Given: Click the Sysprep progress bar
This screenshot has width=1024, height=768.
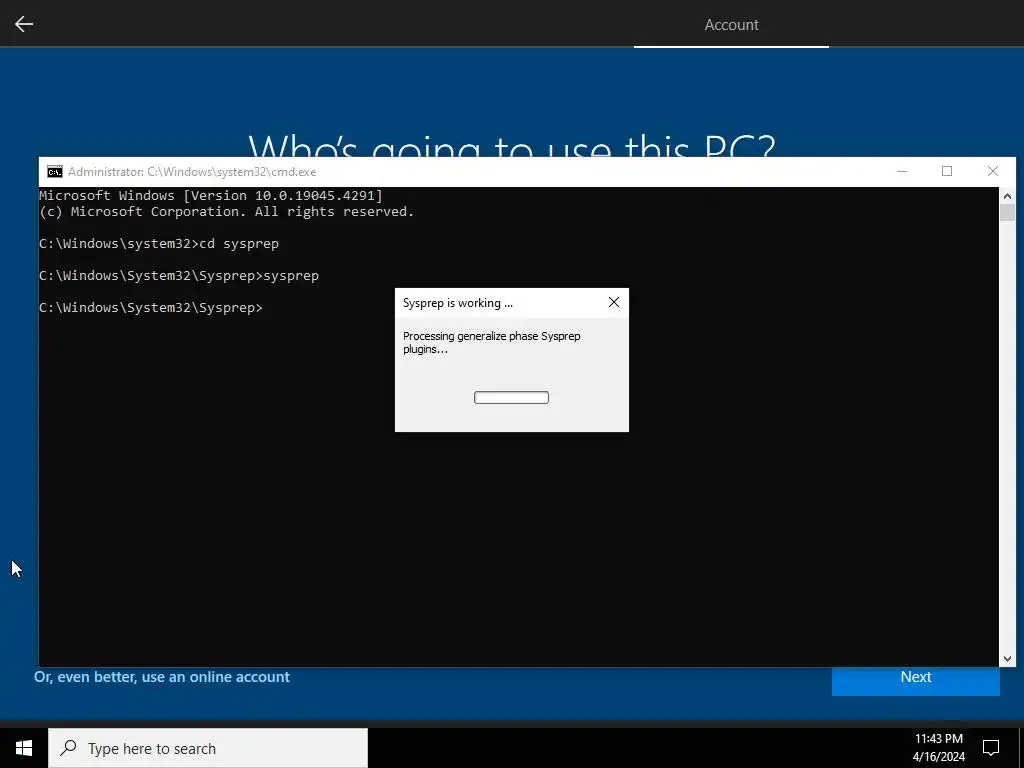Looking at the screenshot, I should pyautogui.click(x=511, y=398).
